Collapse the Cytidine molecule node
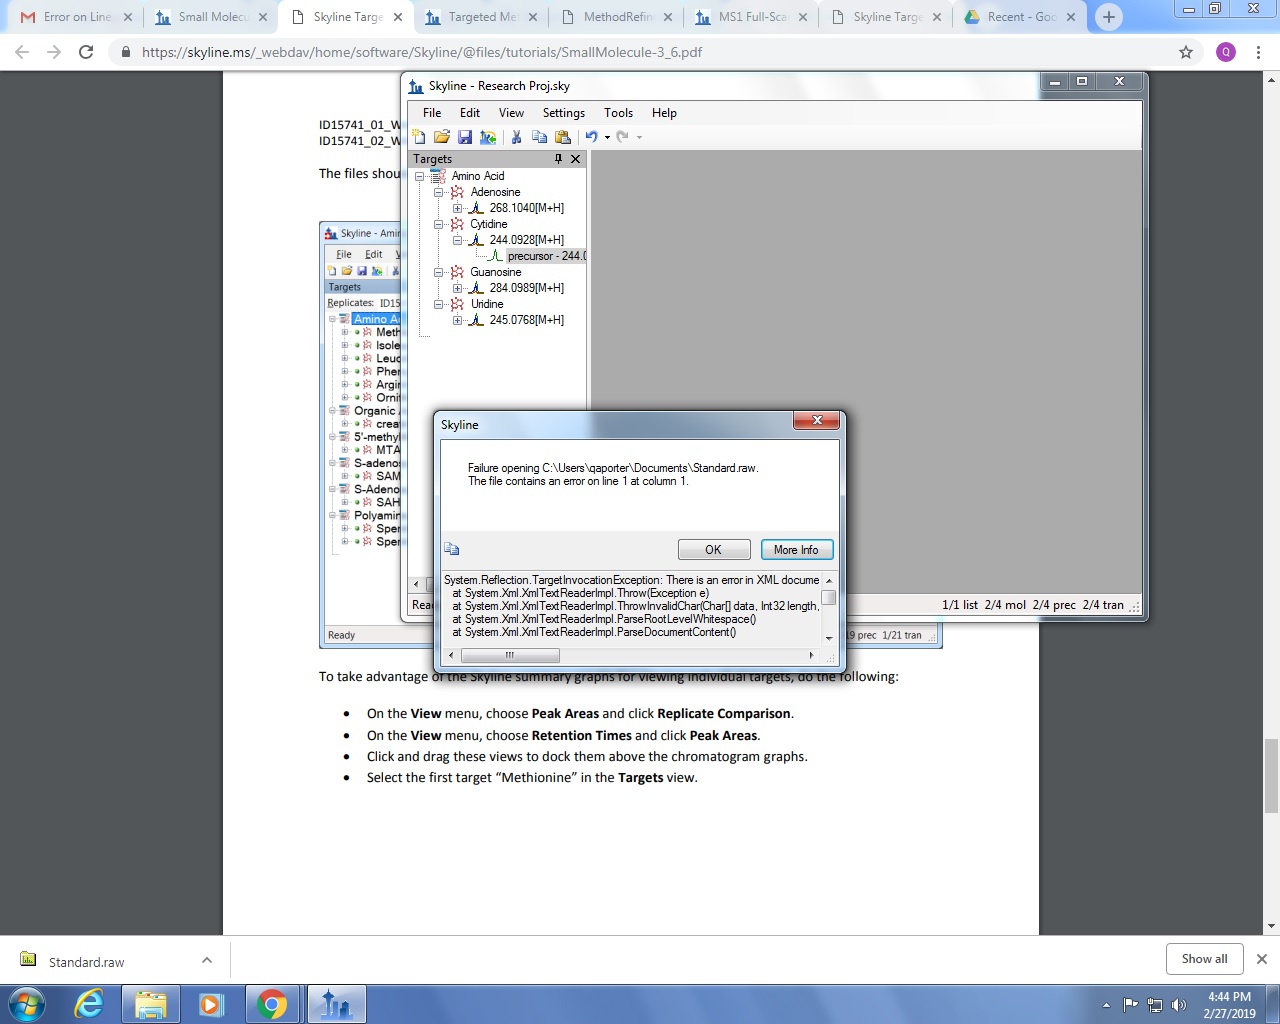This screenshot has width=1280, height=1024. pyautogui.click(x=438, y=224)
